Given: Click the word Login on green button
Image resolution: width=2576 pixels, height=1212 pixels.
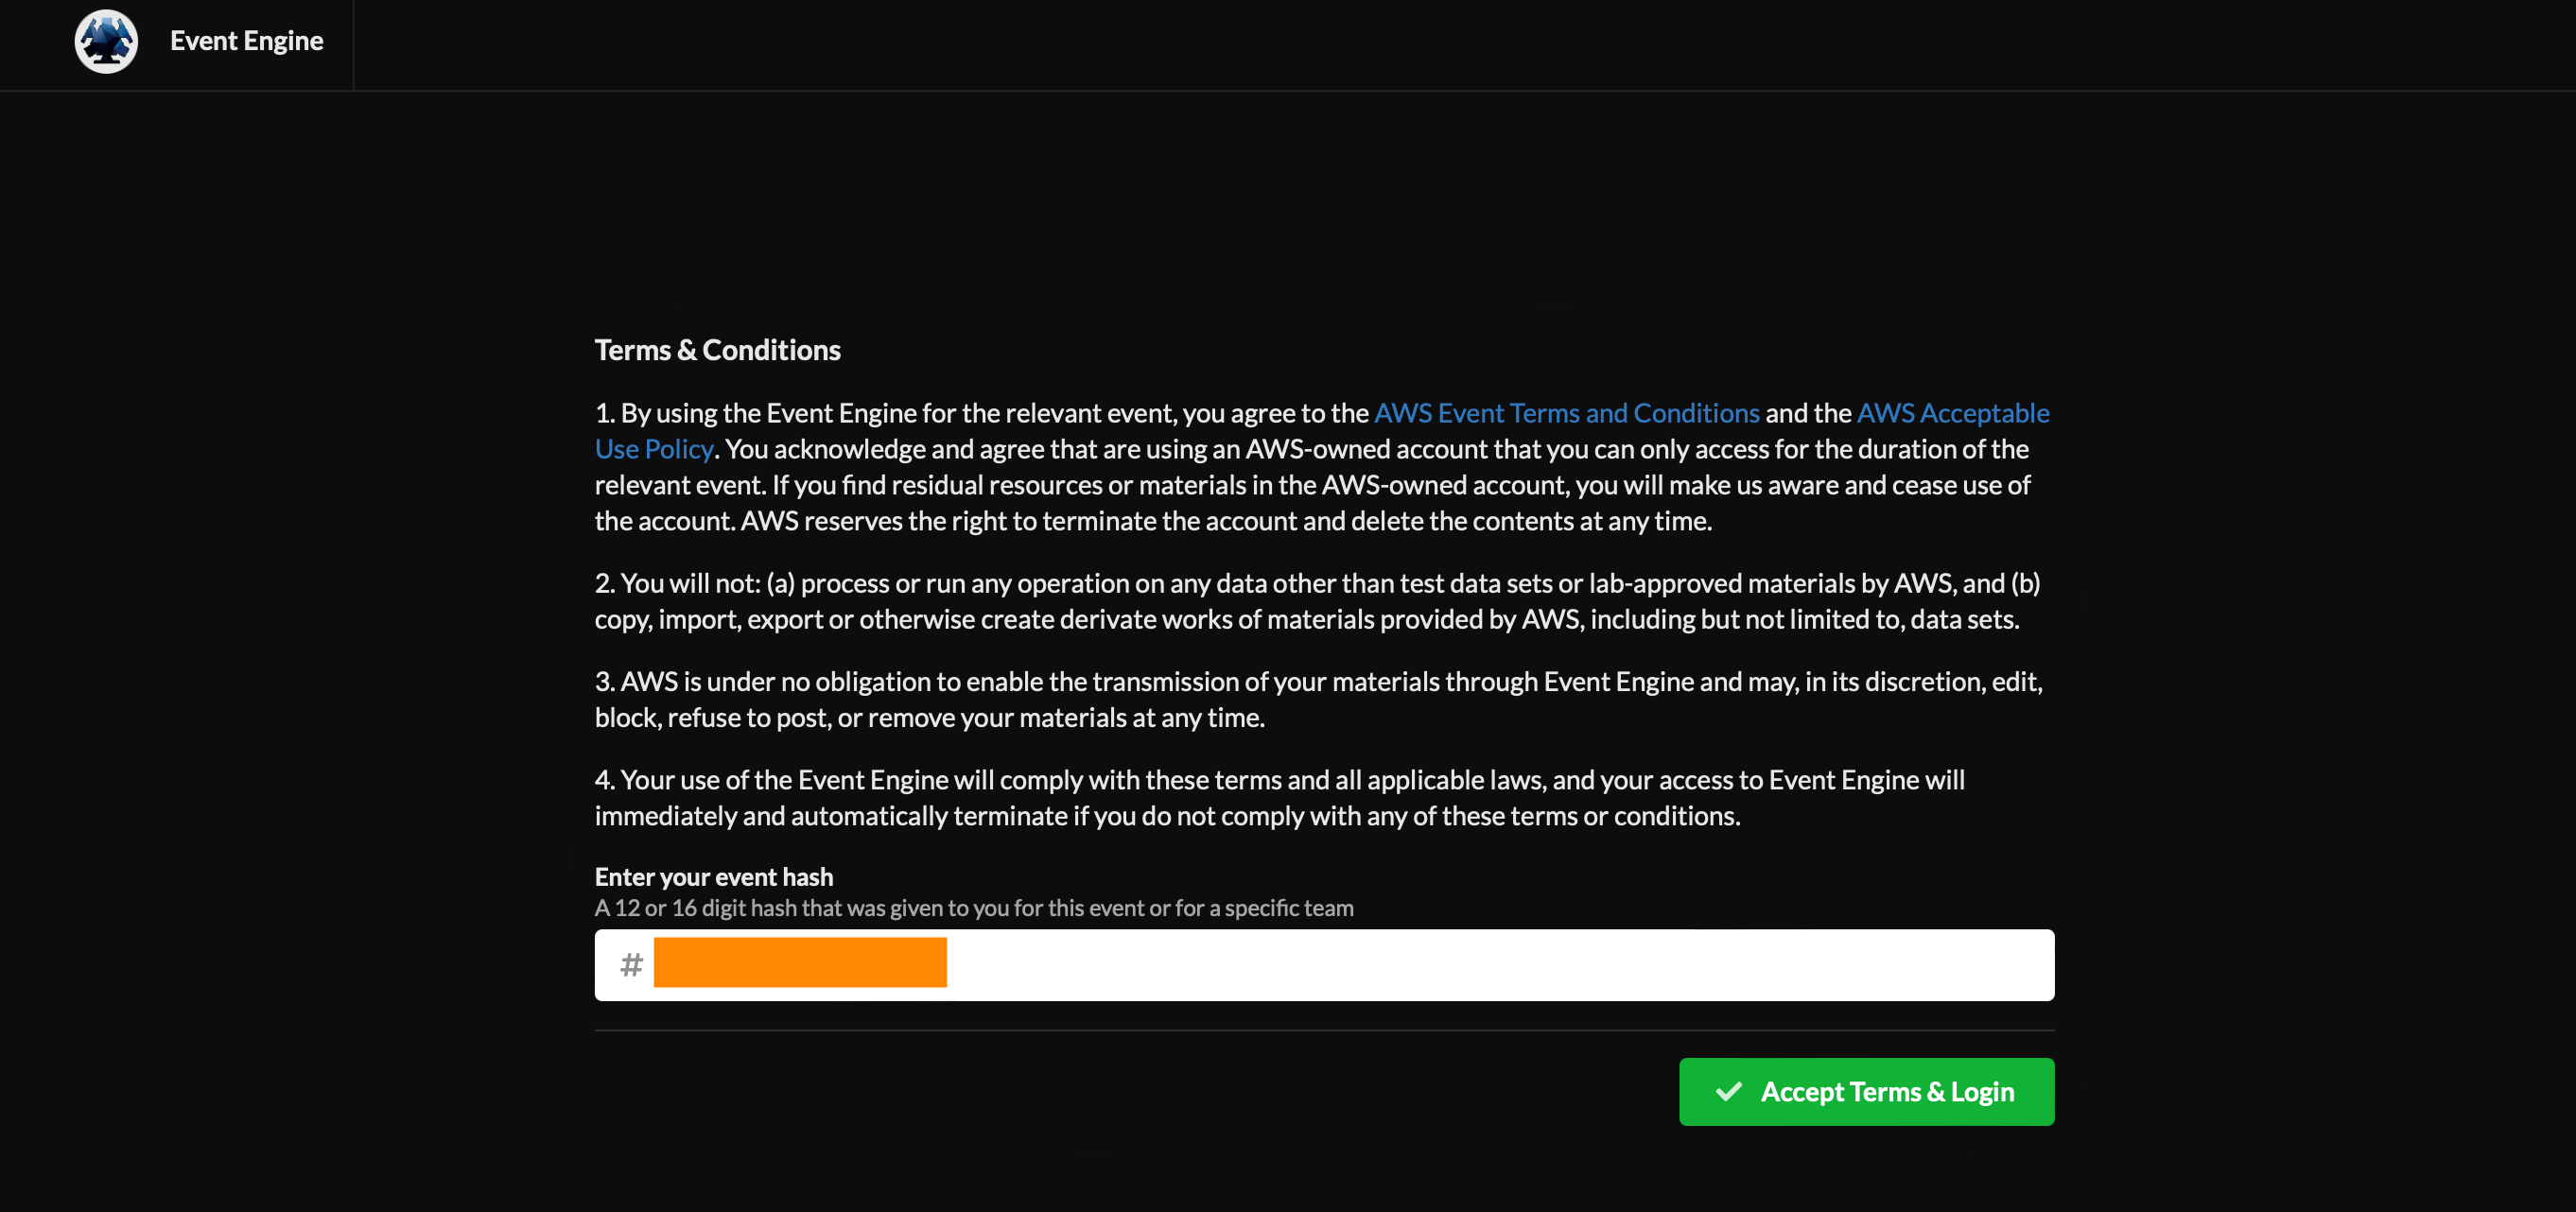Looking at the screenshot, I should tap(1982, 1091).
